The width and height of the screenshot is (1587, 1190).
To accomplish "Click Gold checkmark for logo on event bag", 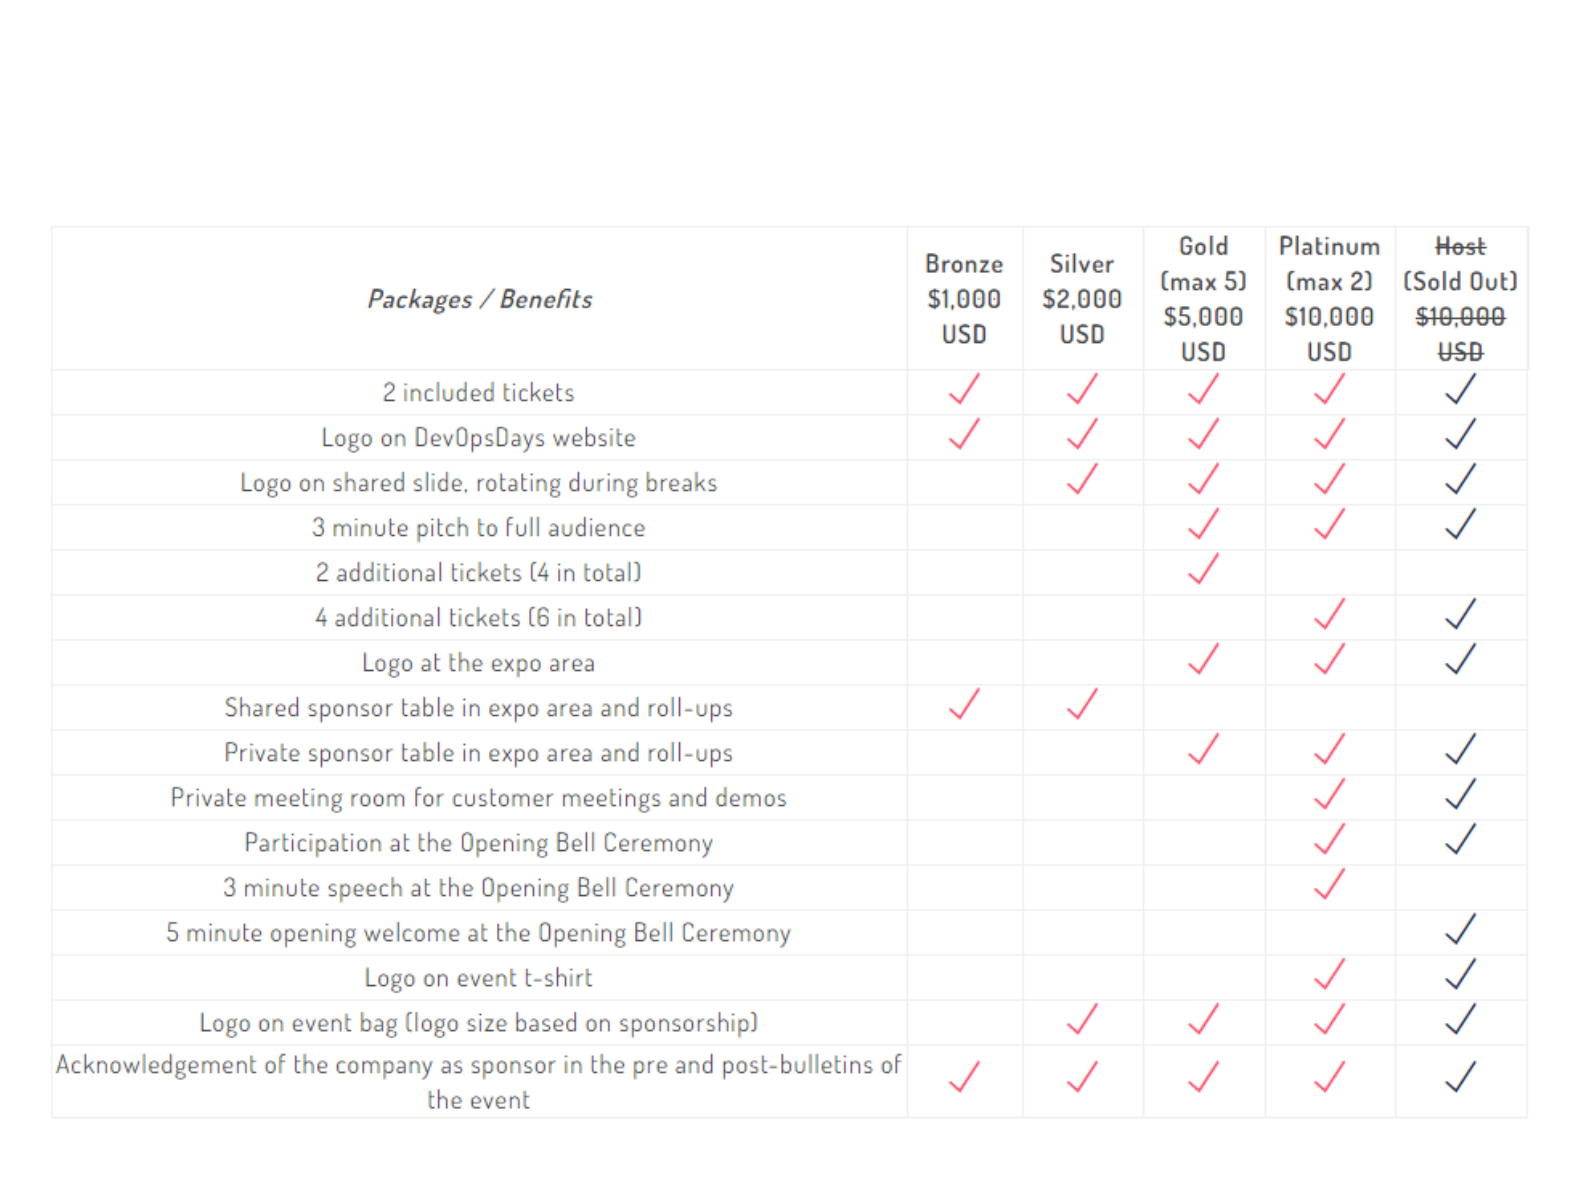I will click(x=1203, y=1019).
